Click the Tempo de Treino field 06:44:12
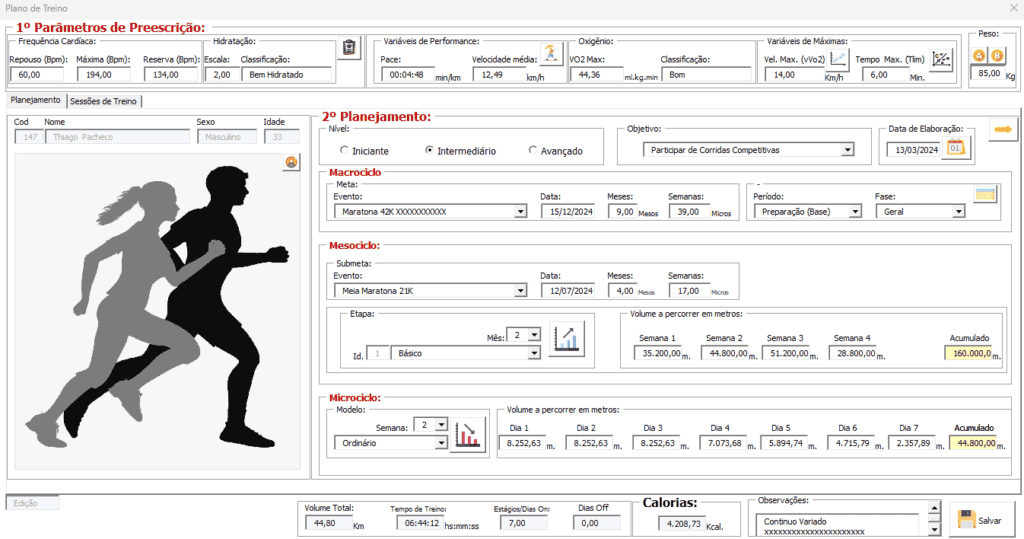The width and height of the screenshot is (1024, 539). click(420, 523)
